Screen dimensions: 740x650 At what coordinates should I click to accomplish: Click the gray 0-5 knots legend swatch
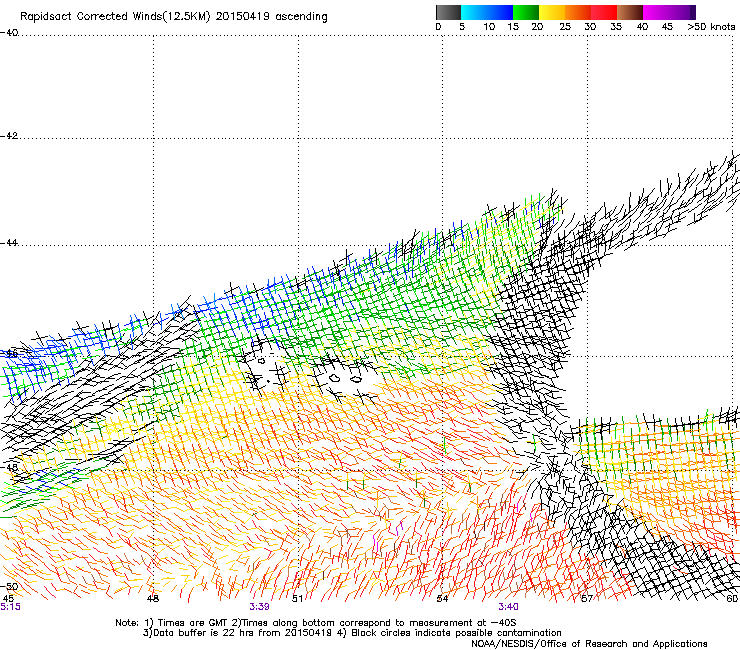tap(448, 12)
